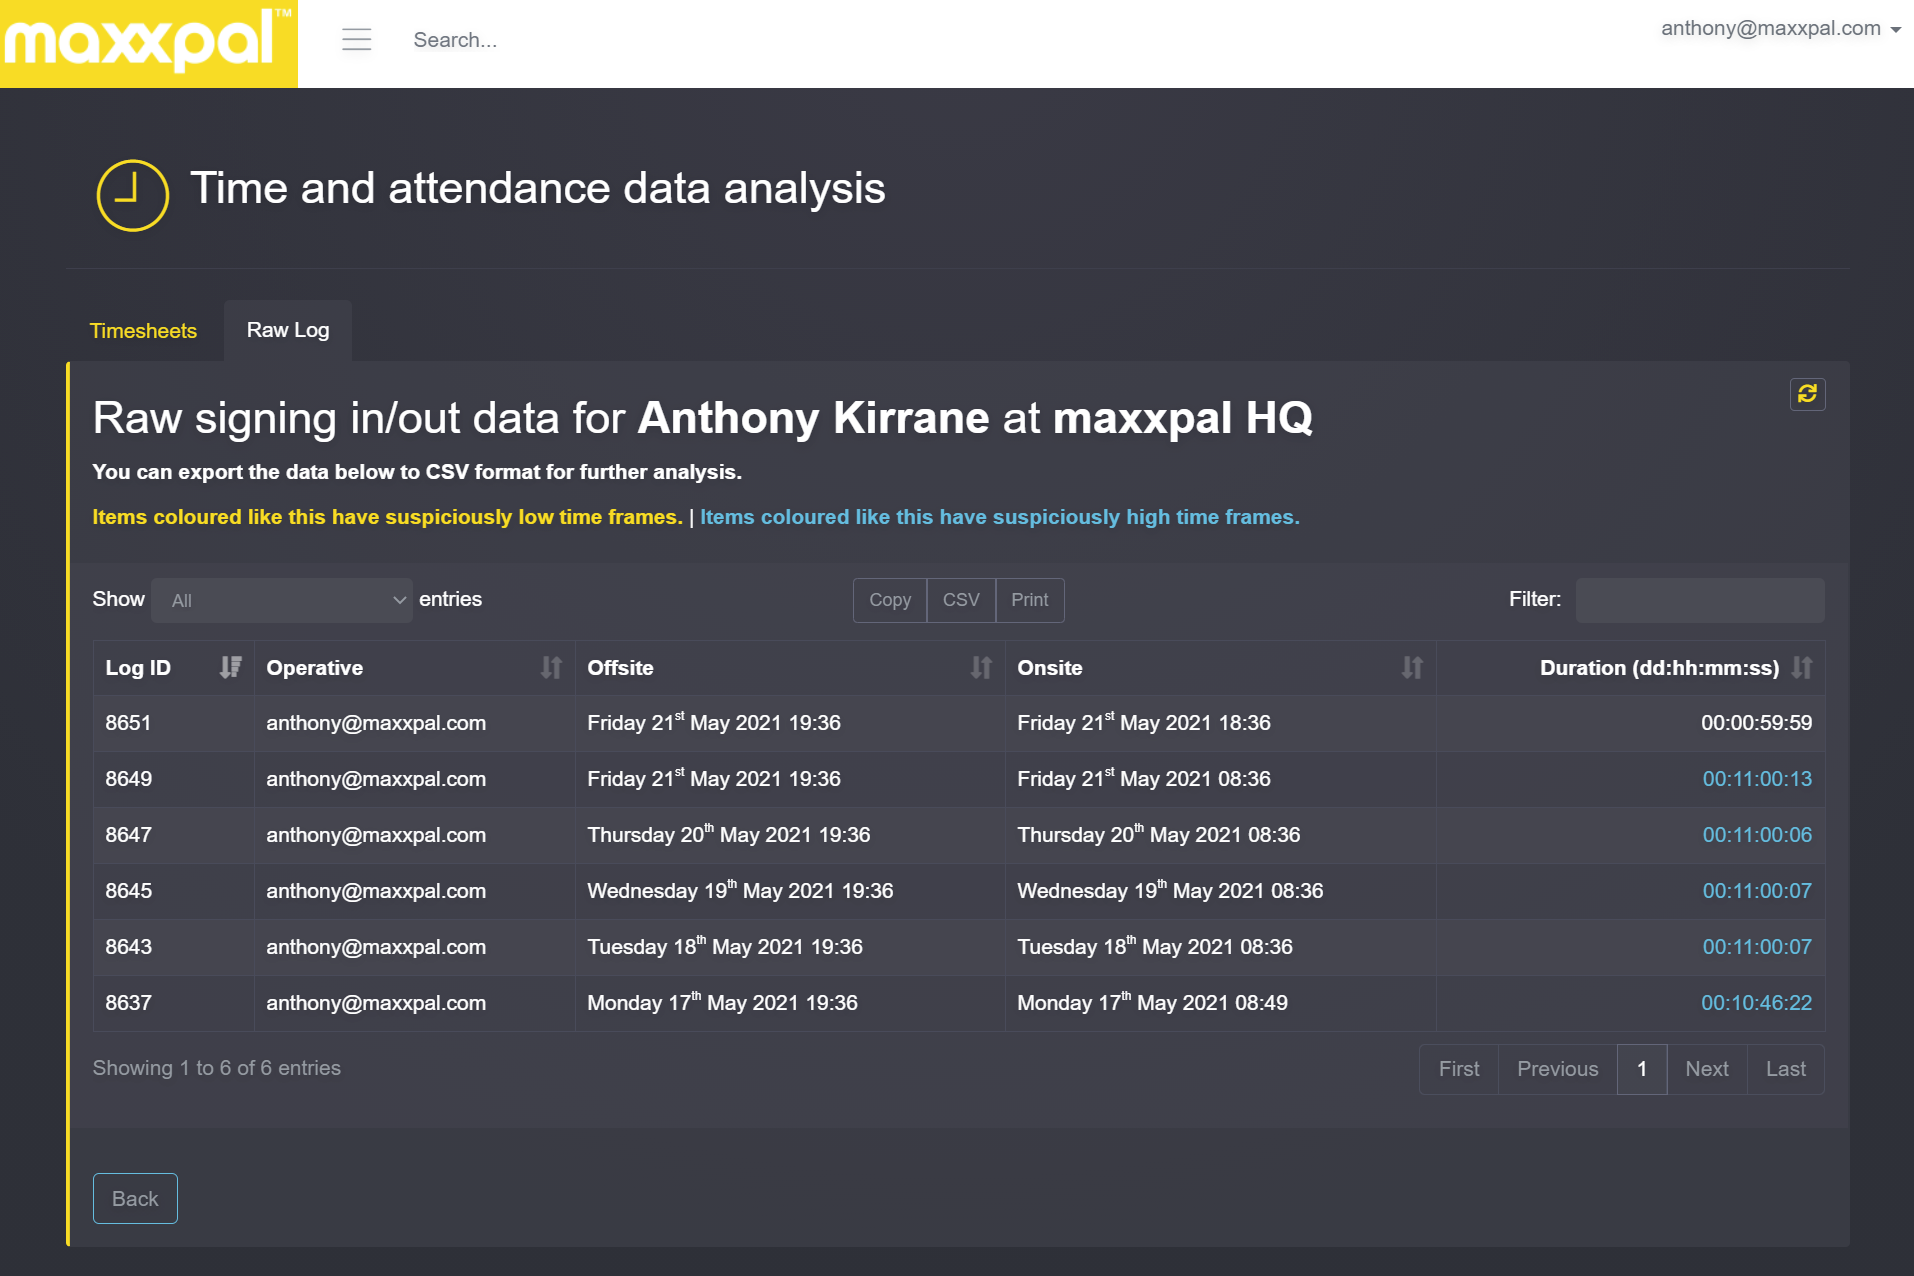1914x1276 pixels.
Task: Click the Showing 1 to 6 entries text
Action: click(216, 1068)
